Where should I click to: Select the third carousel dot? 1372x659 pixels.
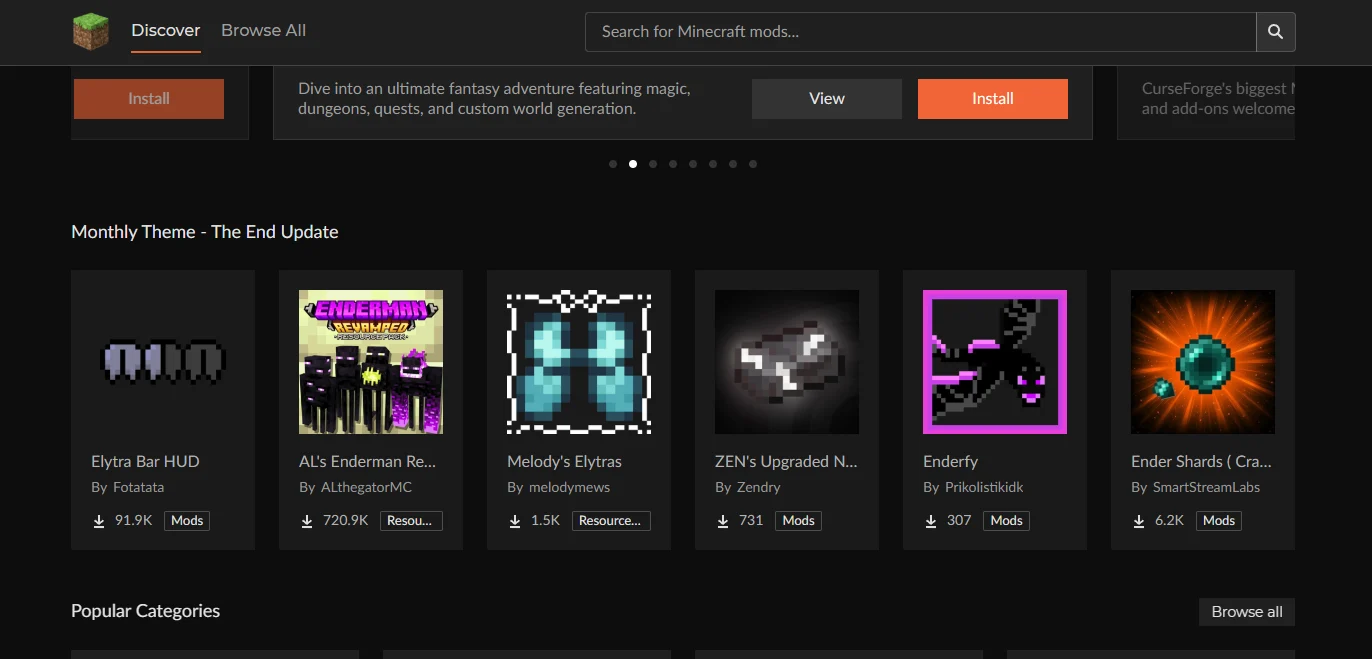[x=653, y=164]
